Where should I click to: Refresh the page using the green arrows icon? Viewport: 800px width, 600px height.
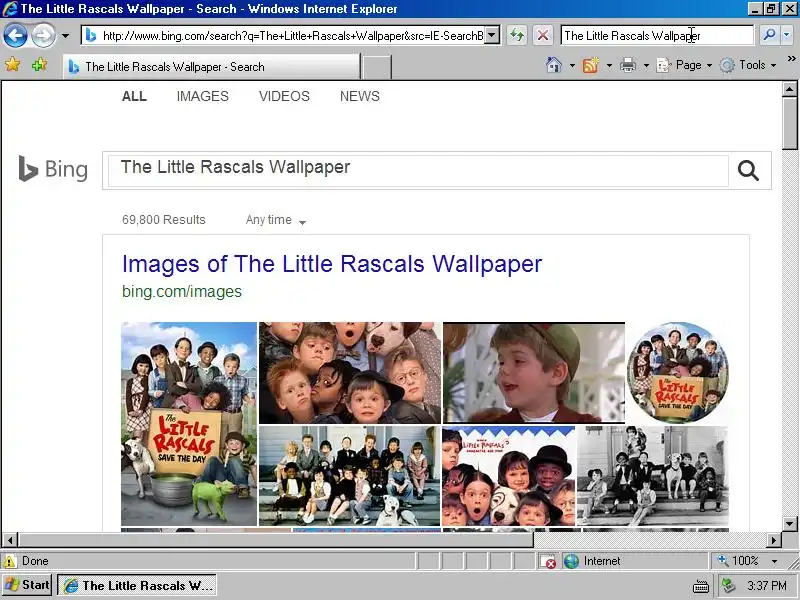517,36
